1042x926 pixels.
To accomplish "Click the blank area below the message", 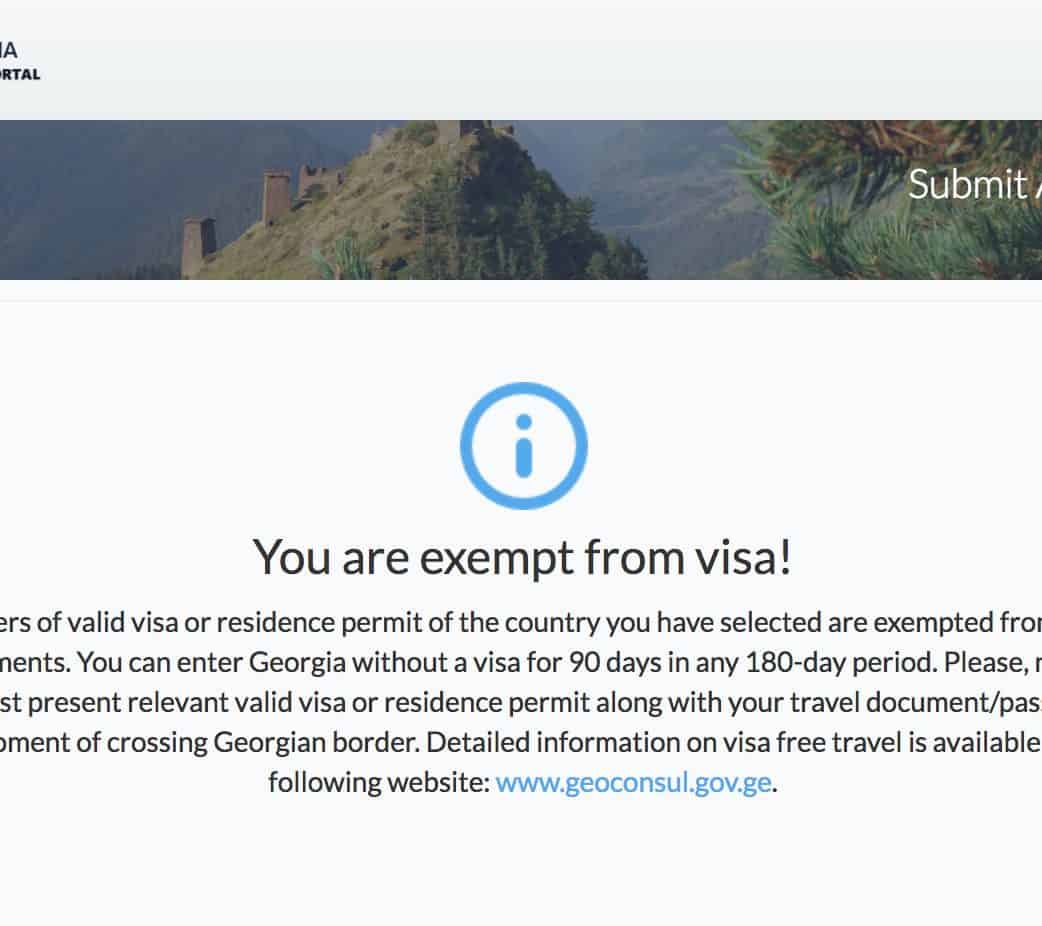I will pyautogui.click(x=520, y=870).
